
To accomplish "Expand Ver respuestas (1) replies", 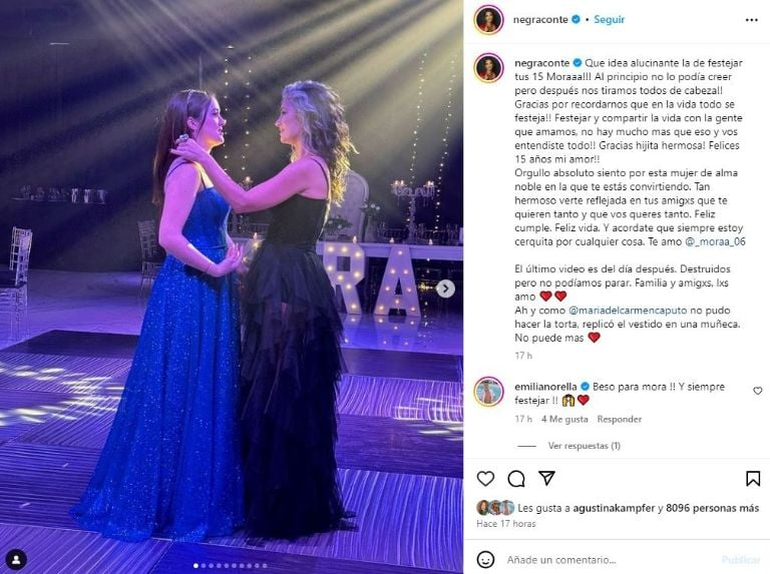I will 584,446.
